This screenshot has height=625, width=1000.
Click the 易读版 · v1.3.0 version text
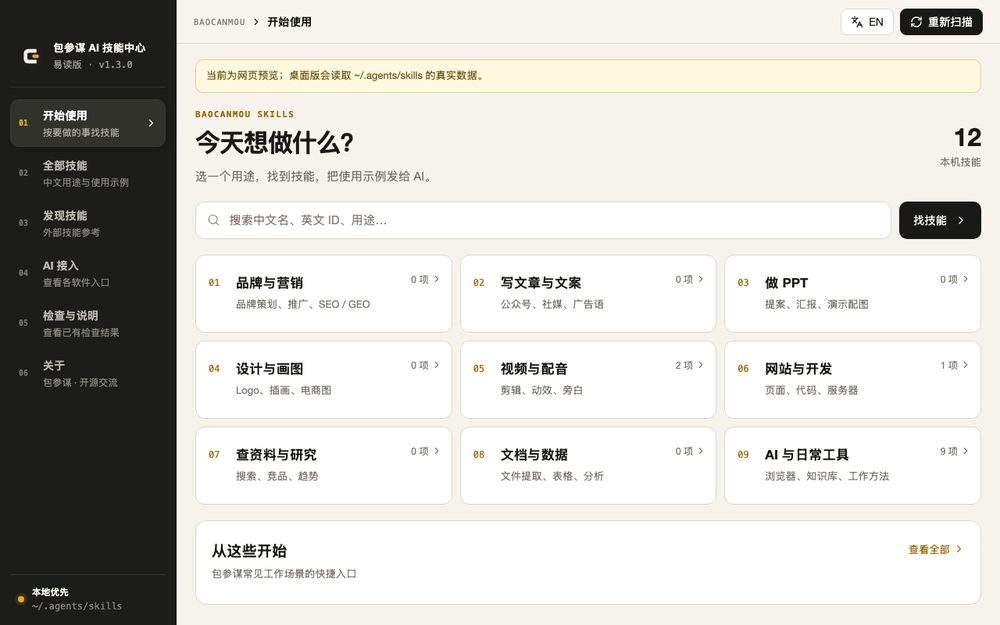tap(93, 64)
